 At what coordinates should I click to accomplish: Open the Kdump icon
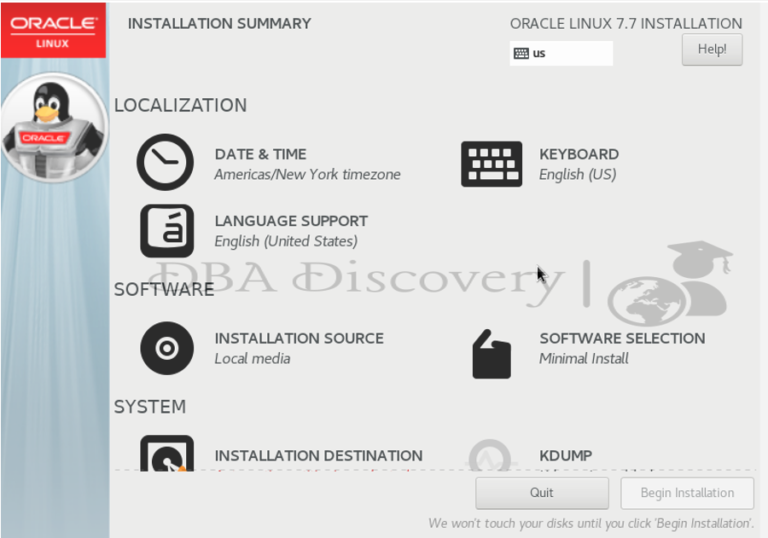[x=490, y=455]
